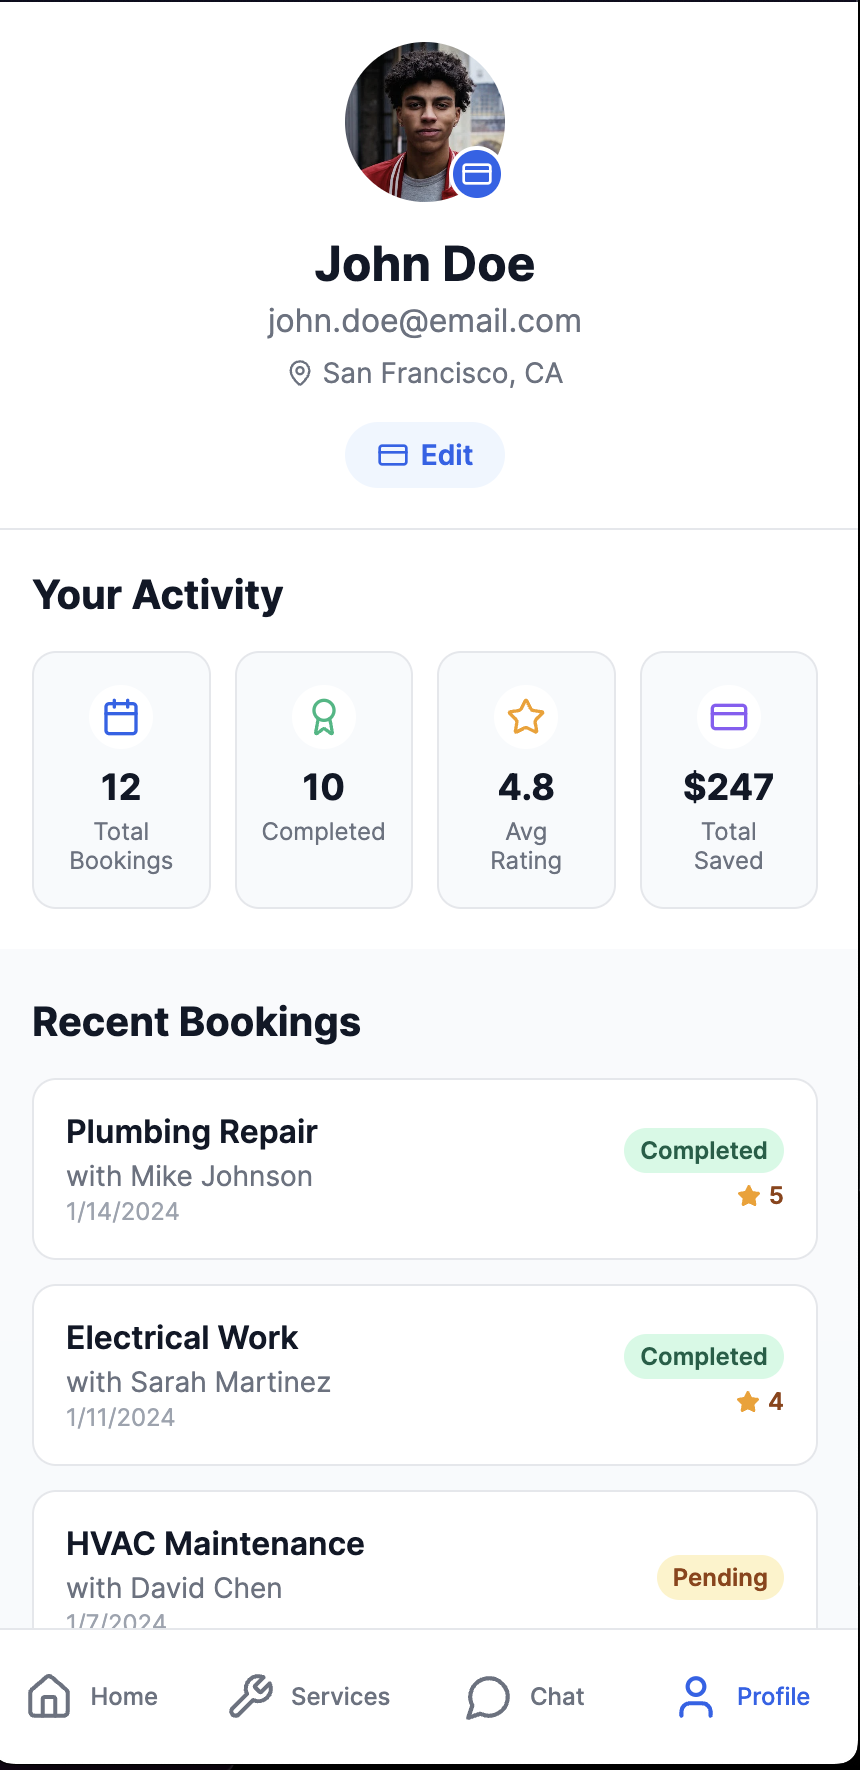
Task: Select the HVAC Maintenance booking
Action: click(425, 1560)
